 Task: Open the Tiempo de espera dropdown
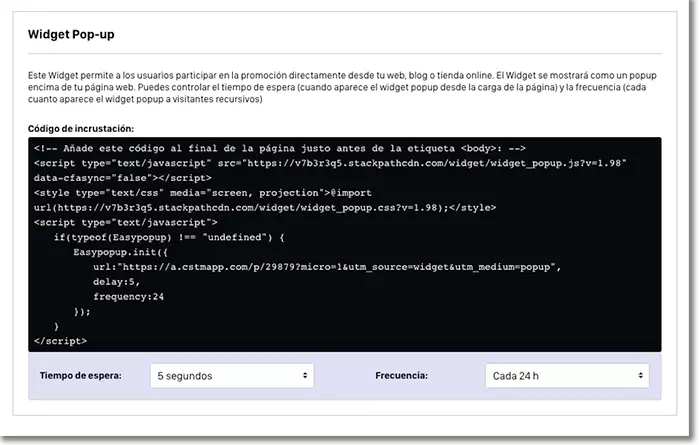[x=232, y=376]
